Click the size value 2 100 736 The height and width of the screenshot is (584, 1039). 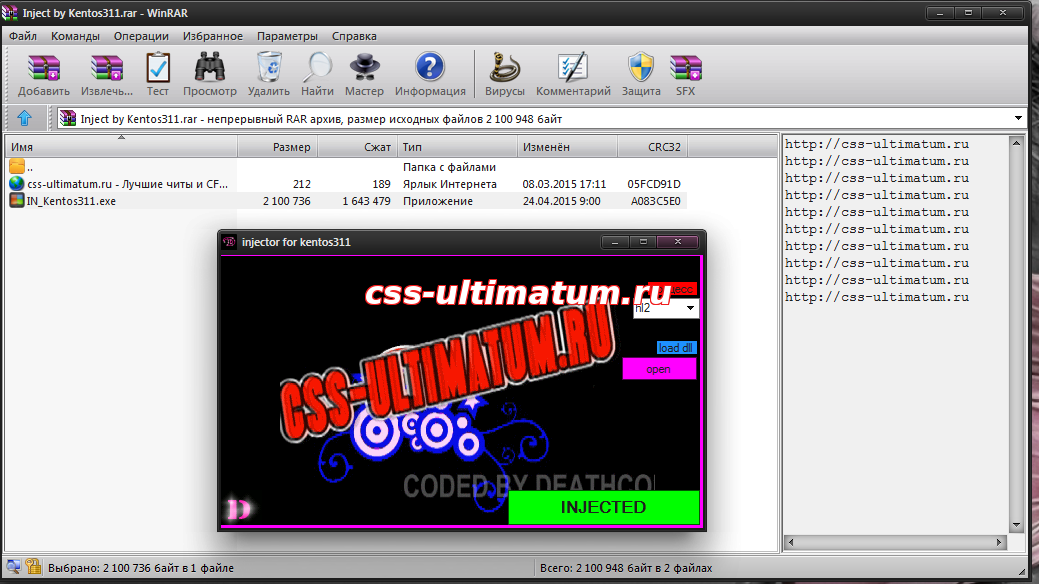(286, 201)
